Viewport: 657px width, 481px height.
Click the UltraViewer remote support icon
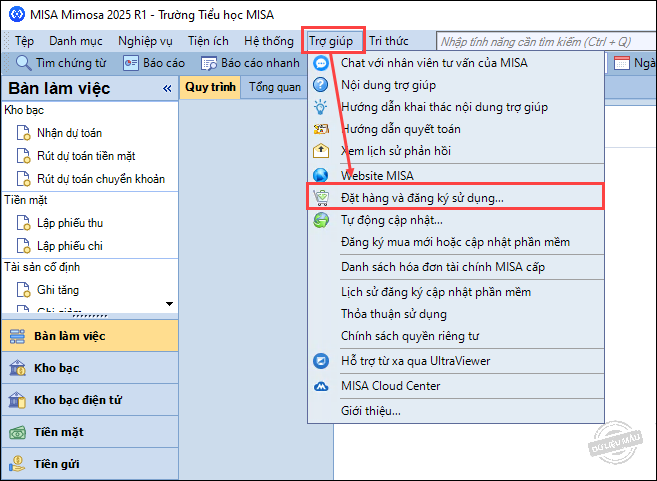click(321, 361)
